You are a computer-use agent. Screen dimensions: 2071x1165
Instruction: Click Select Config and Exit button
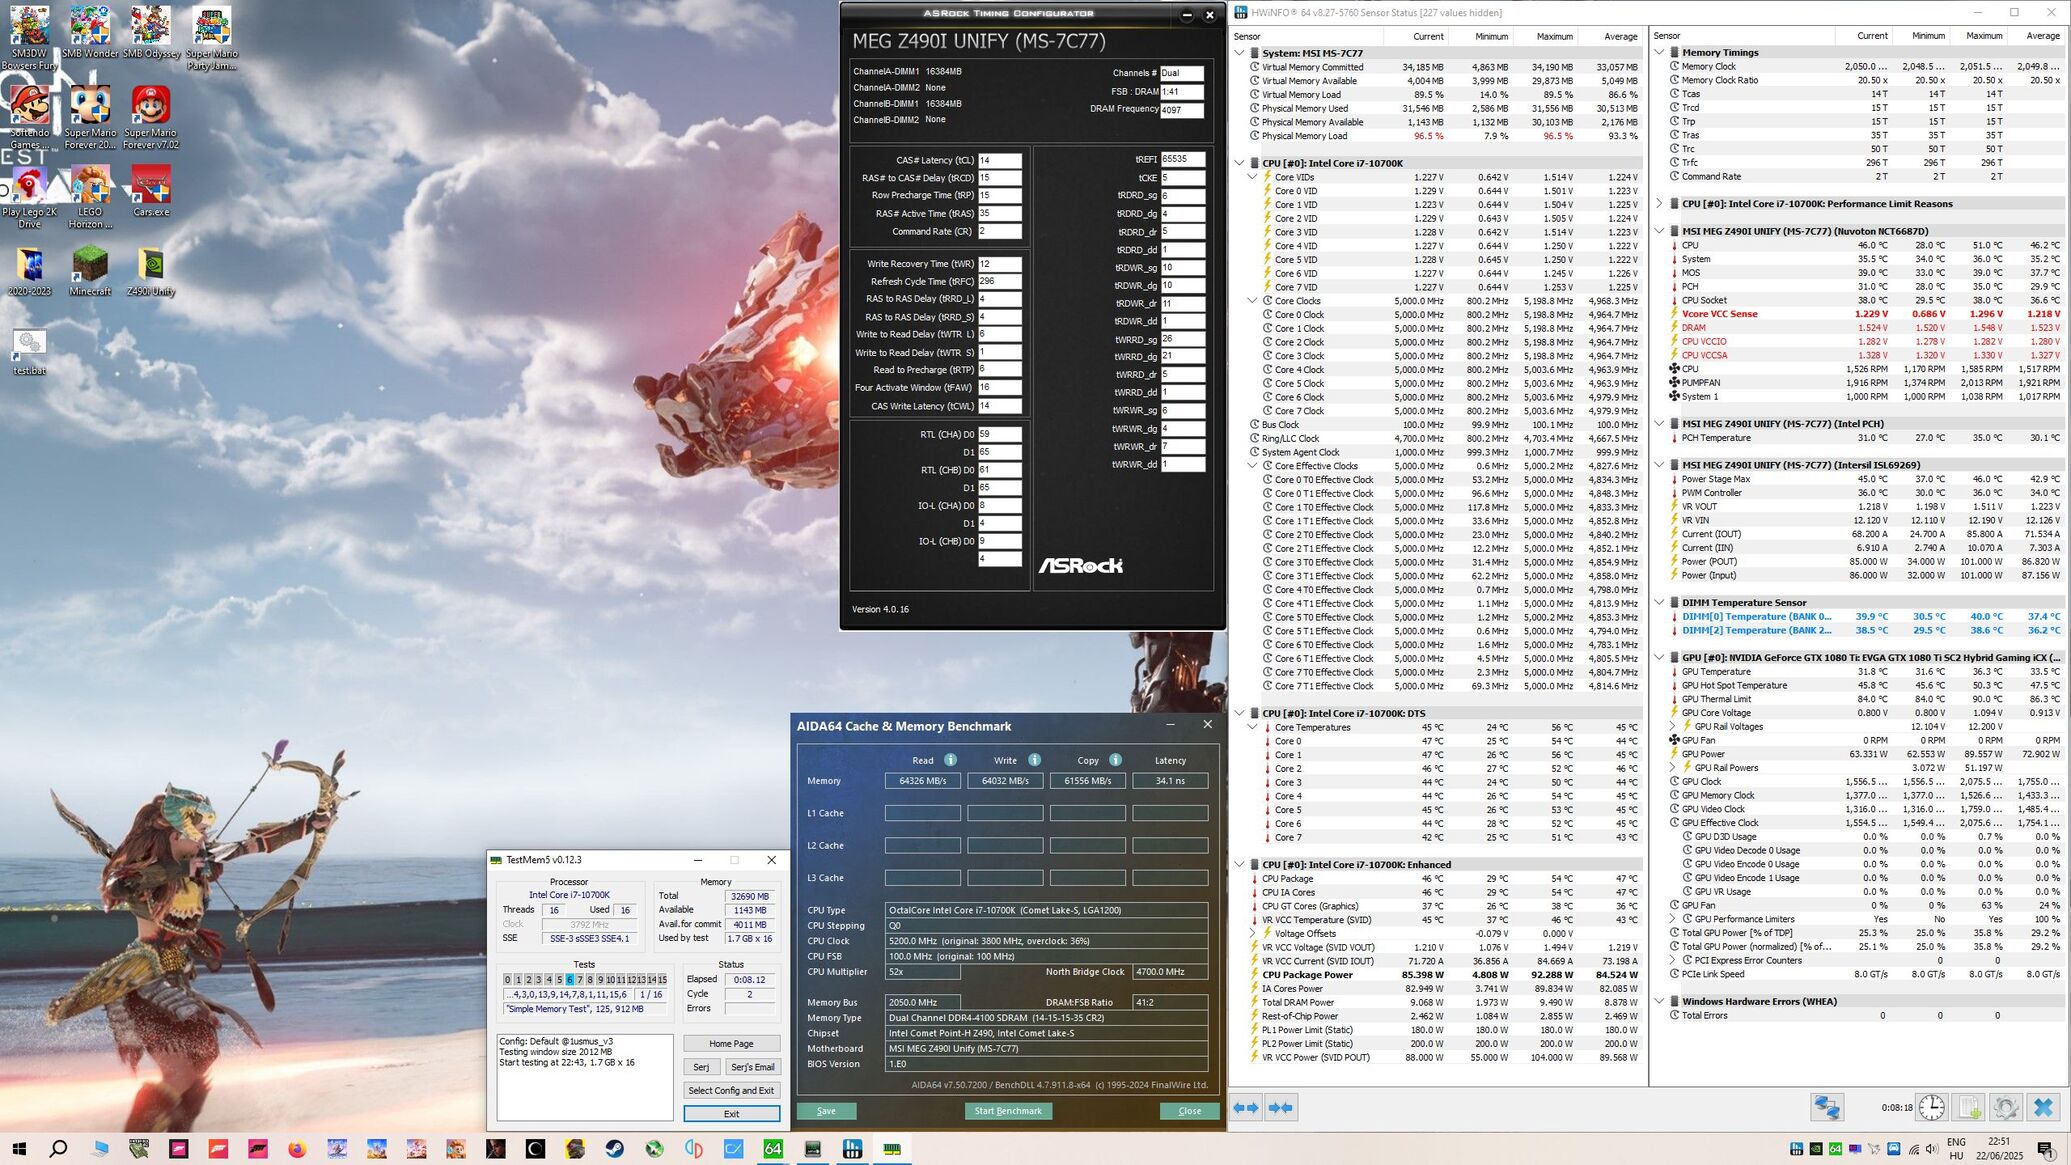731,1090
